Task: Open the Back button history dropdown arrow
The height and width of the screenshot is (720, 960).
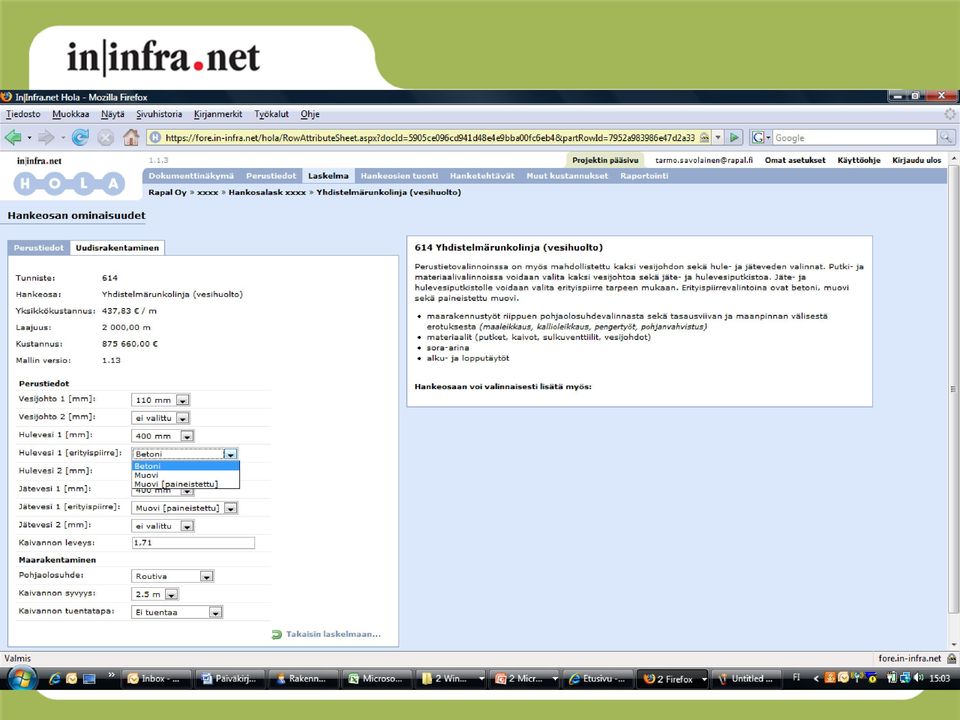Action: [29, 138]
